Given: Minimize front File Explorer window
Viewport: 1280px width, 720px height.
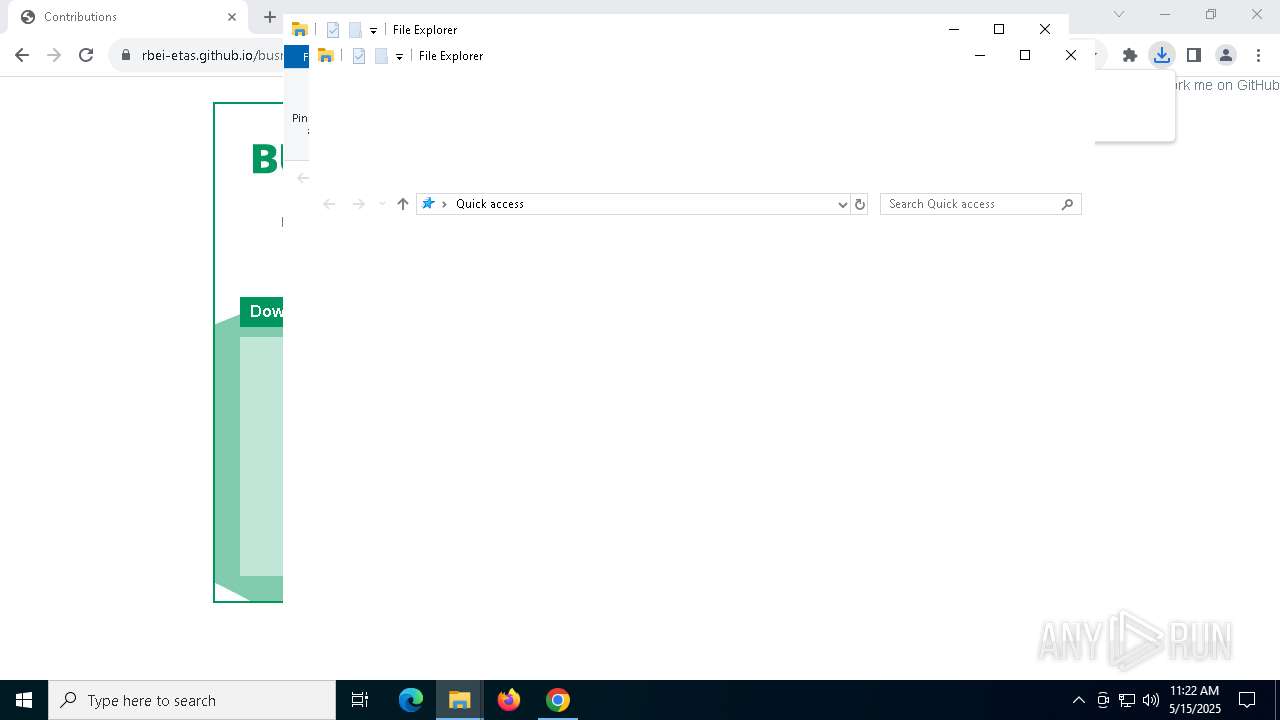Looking at the screenshot, I should click(980, 56).
